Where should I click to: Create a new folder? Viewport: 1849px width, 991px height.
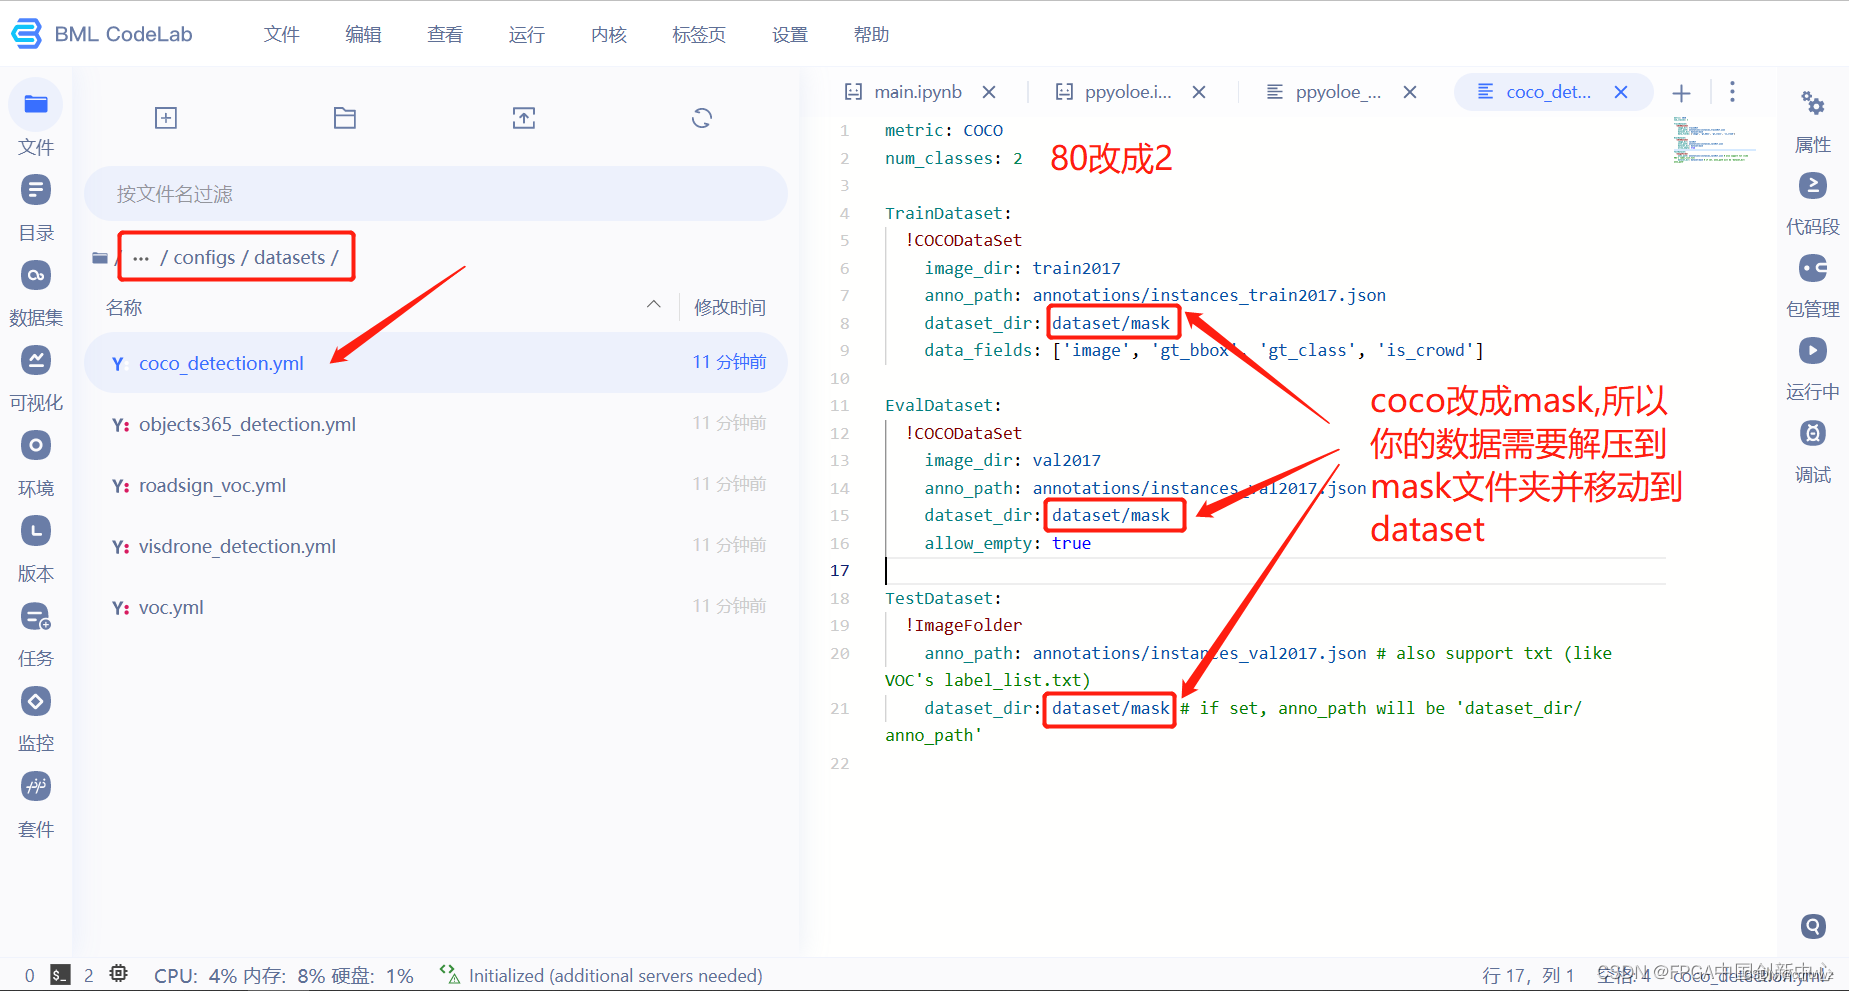point(345,118)
